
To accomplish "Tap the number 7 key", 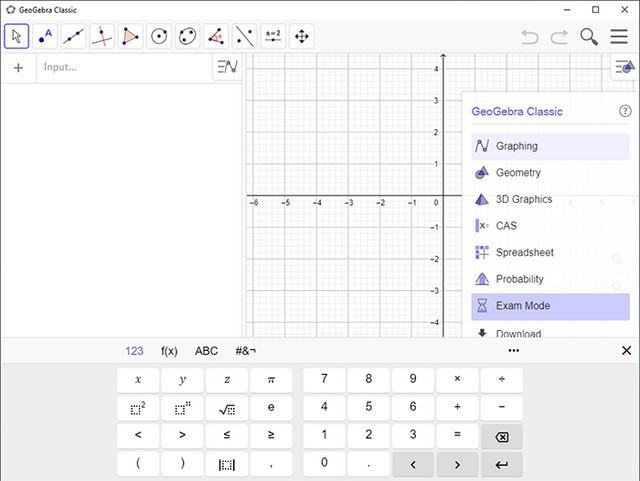I will point(324,380).
